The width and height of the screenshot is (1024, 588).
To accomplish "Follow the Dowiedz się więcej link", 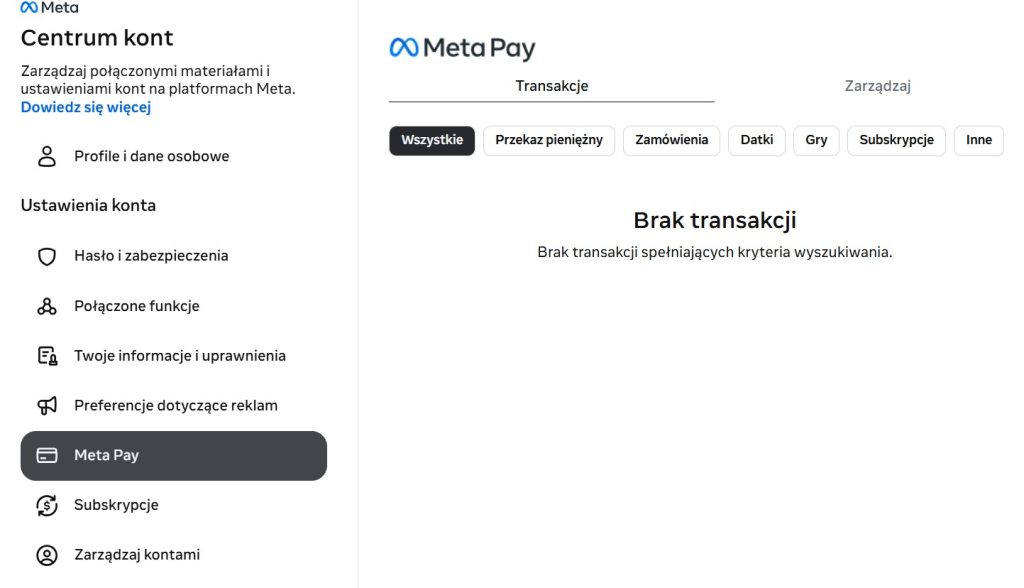I will point(86,107).
